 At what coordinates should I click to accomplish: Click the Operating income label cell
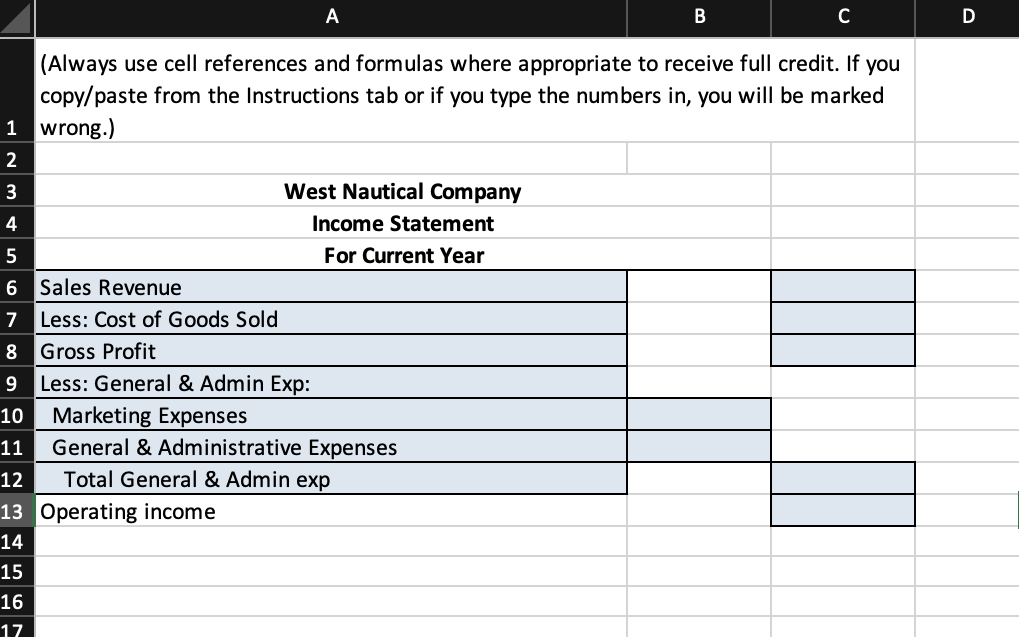pyautogui.click(x=330, y=511)
